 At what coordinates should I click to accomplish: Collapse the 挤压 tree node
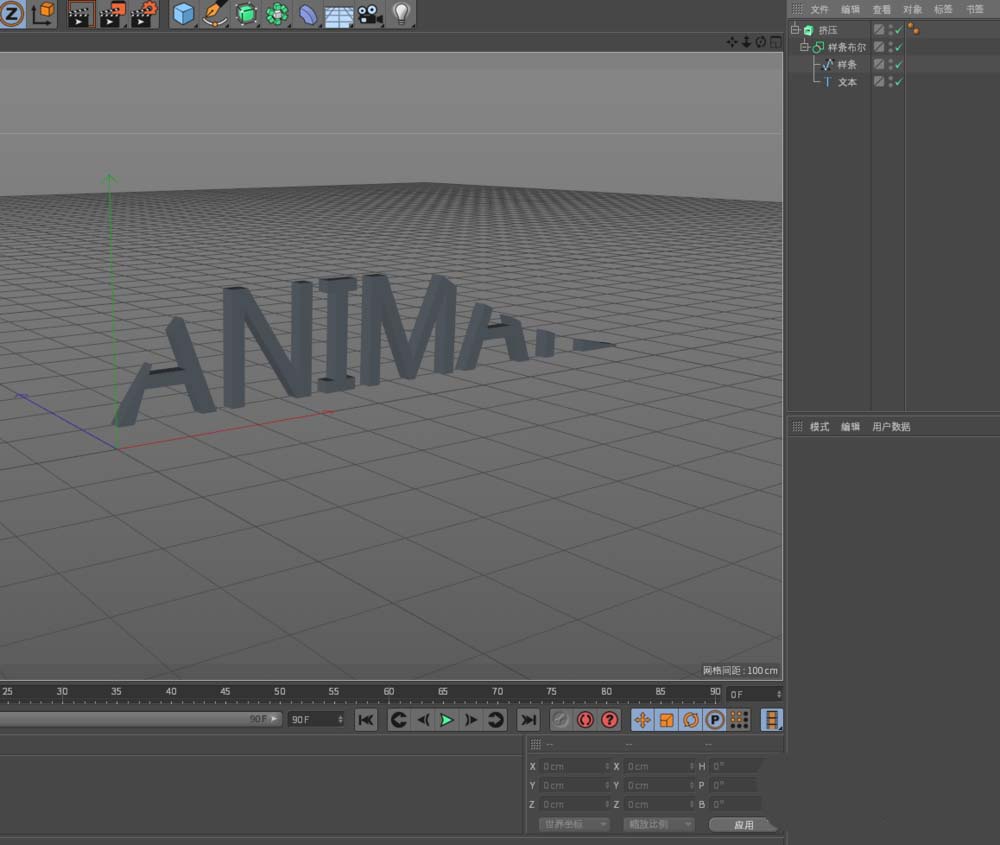(x=796, y=30)
